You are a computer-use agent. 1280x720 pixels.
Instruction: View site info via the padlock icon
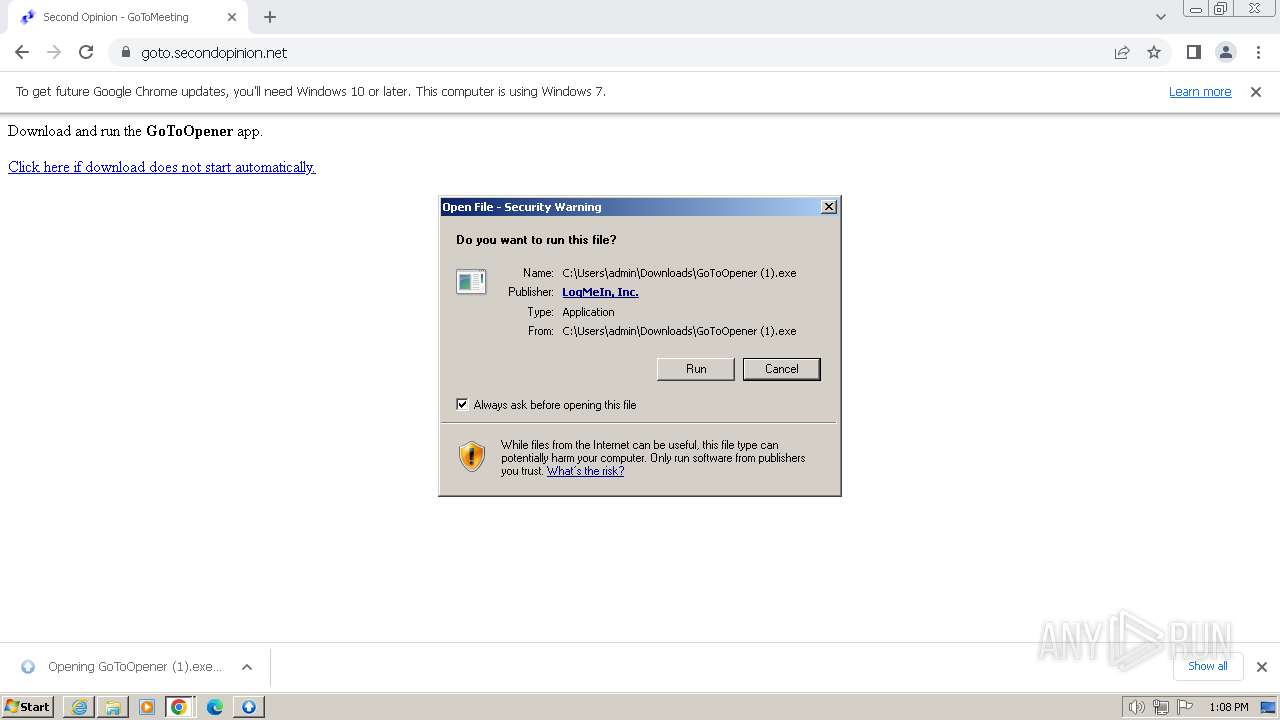click(x=125, y=52)
